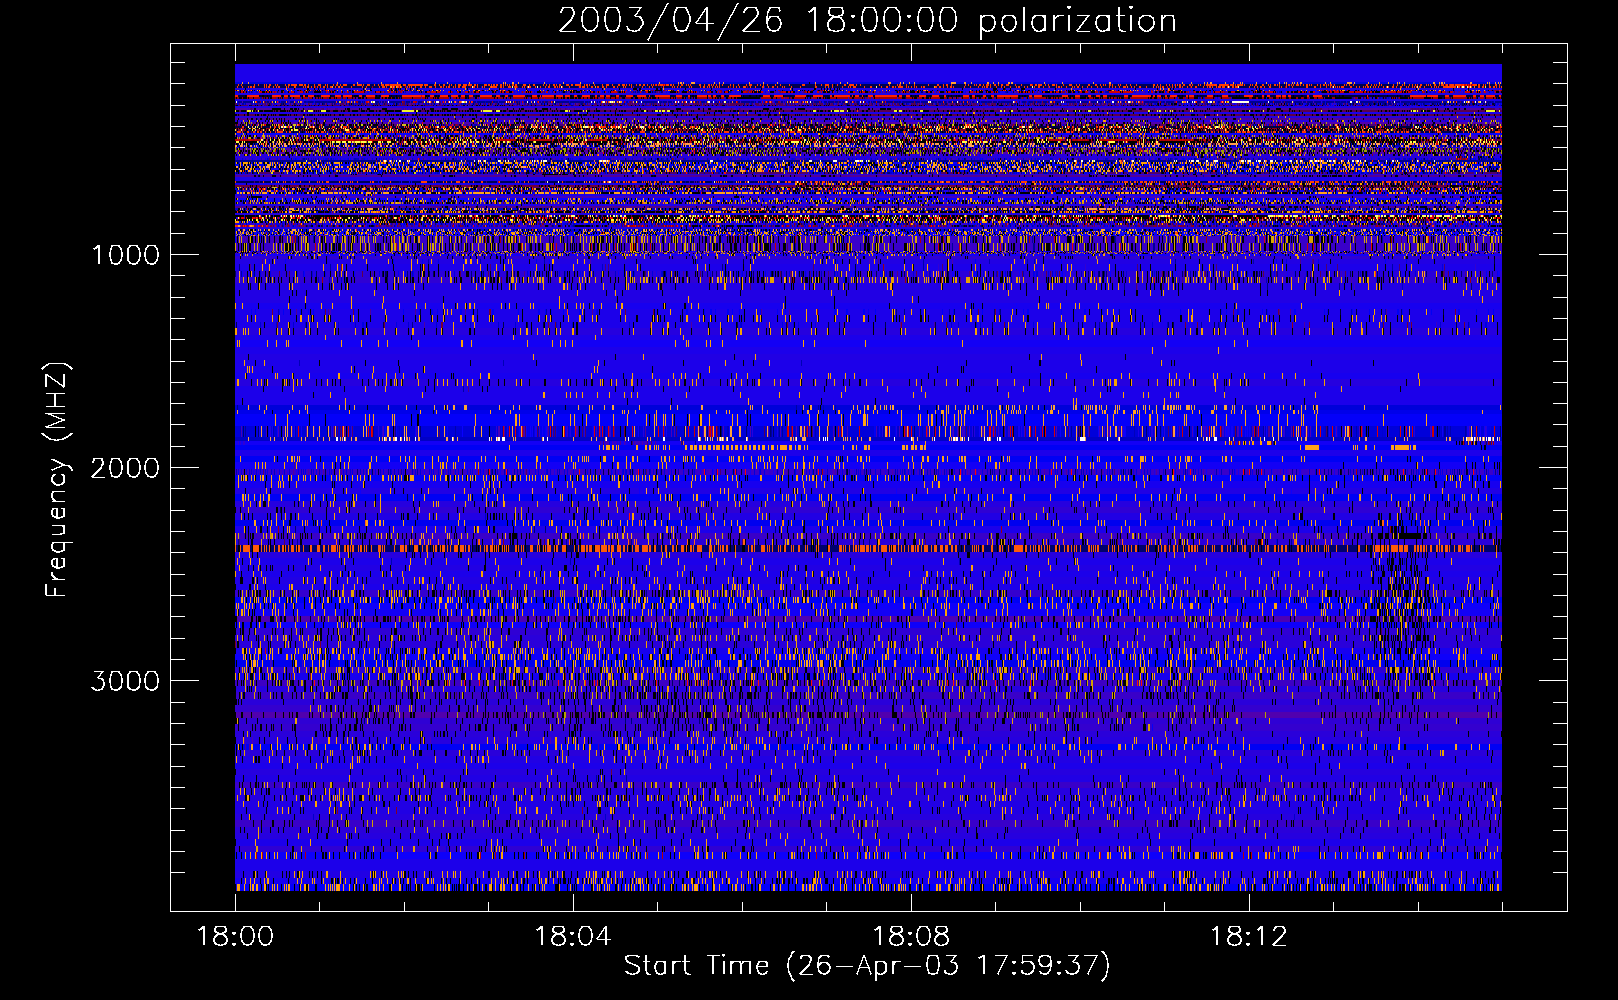Image resolution: width=1618 pixels, height=1000 pixels.
Task: Click the 18:04 time tick label
Action: [573, 937]
